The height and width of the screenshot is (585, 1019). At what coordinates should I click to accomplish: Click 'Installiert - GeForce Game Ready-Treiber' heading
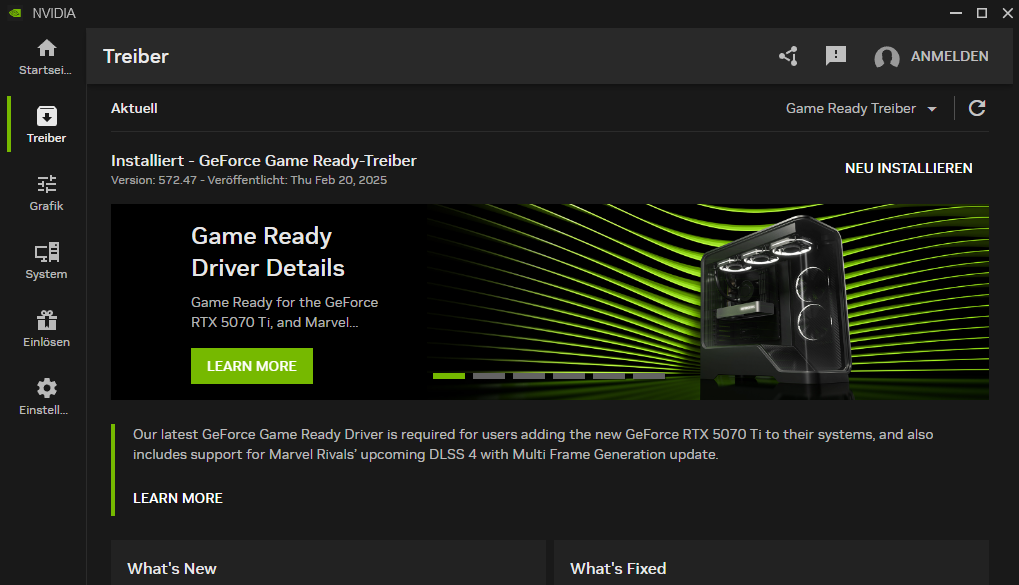(x=264, y=161)
